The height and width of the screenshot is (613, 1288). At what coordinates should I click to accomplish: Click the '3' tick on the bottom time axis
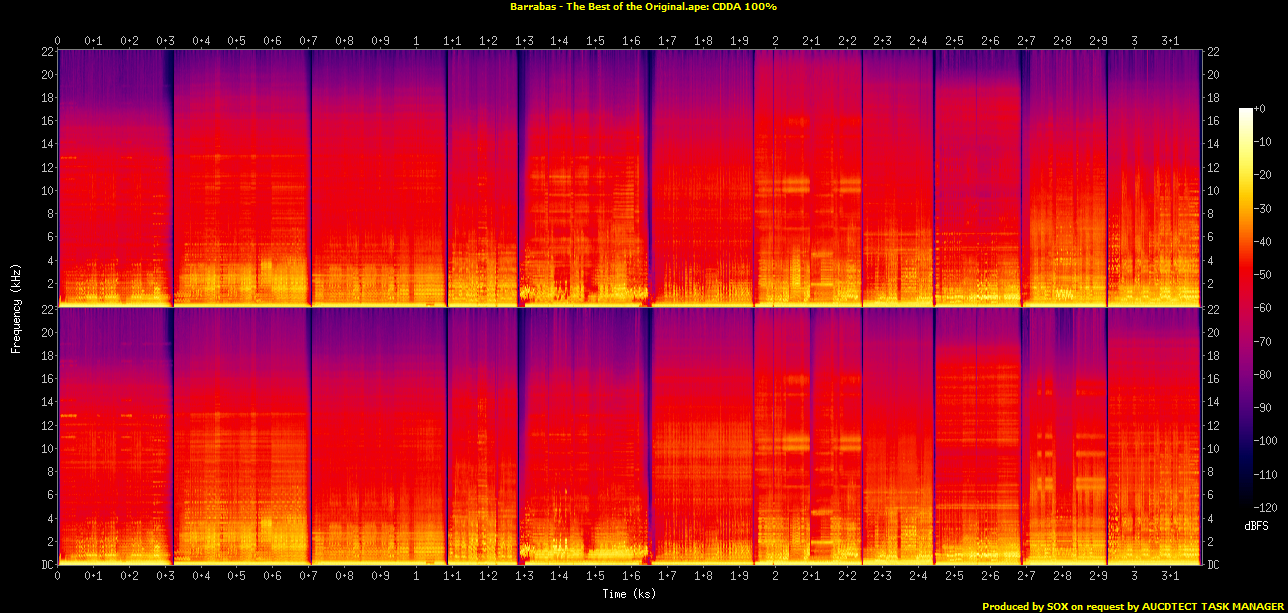tap(1134, 577)
